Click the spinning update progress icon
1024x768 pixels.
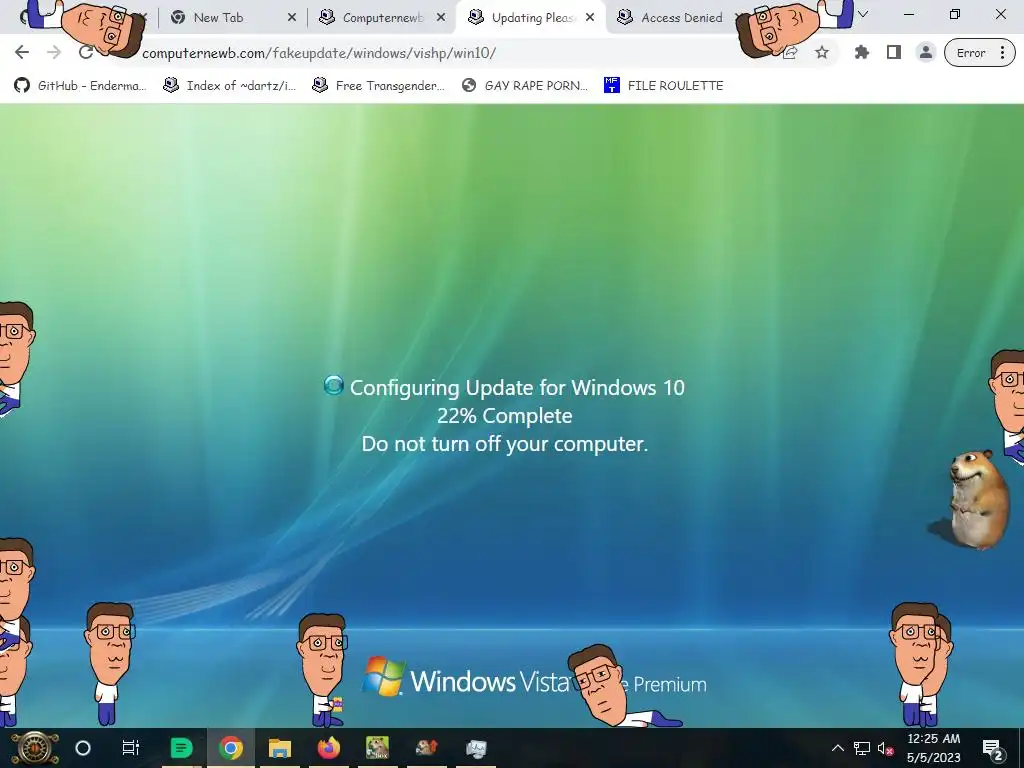334,385
